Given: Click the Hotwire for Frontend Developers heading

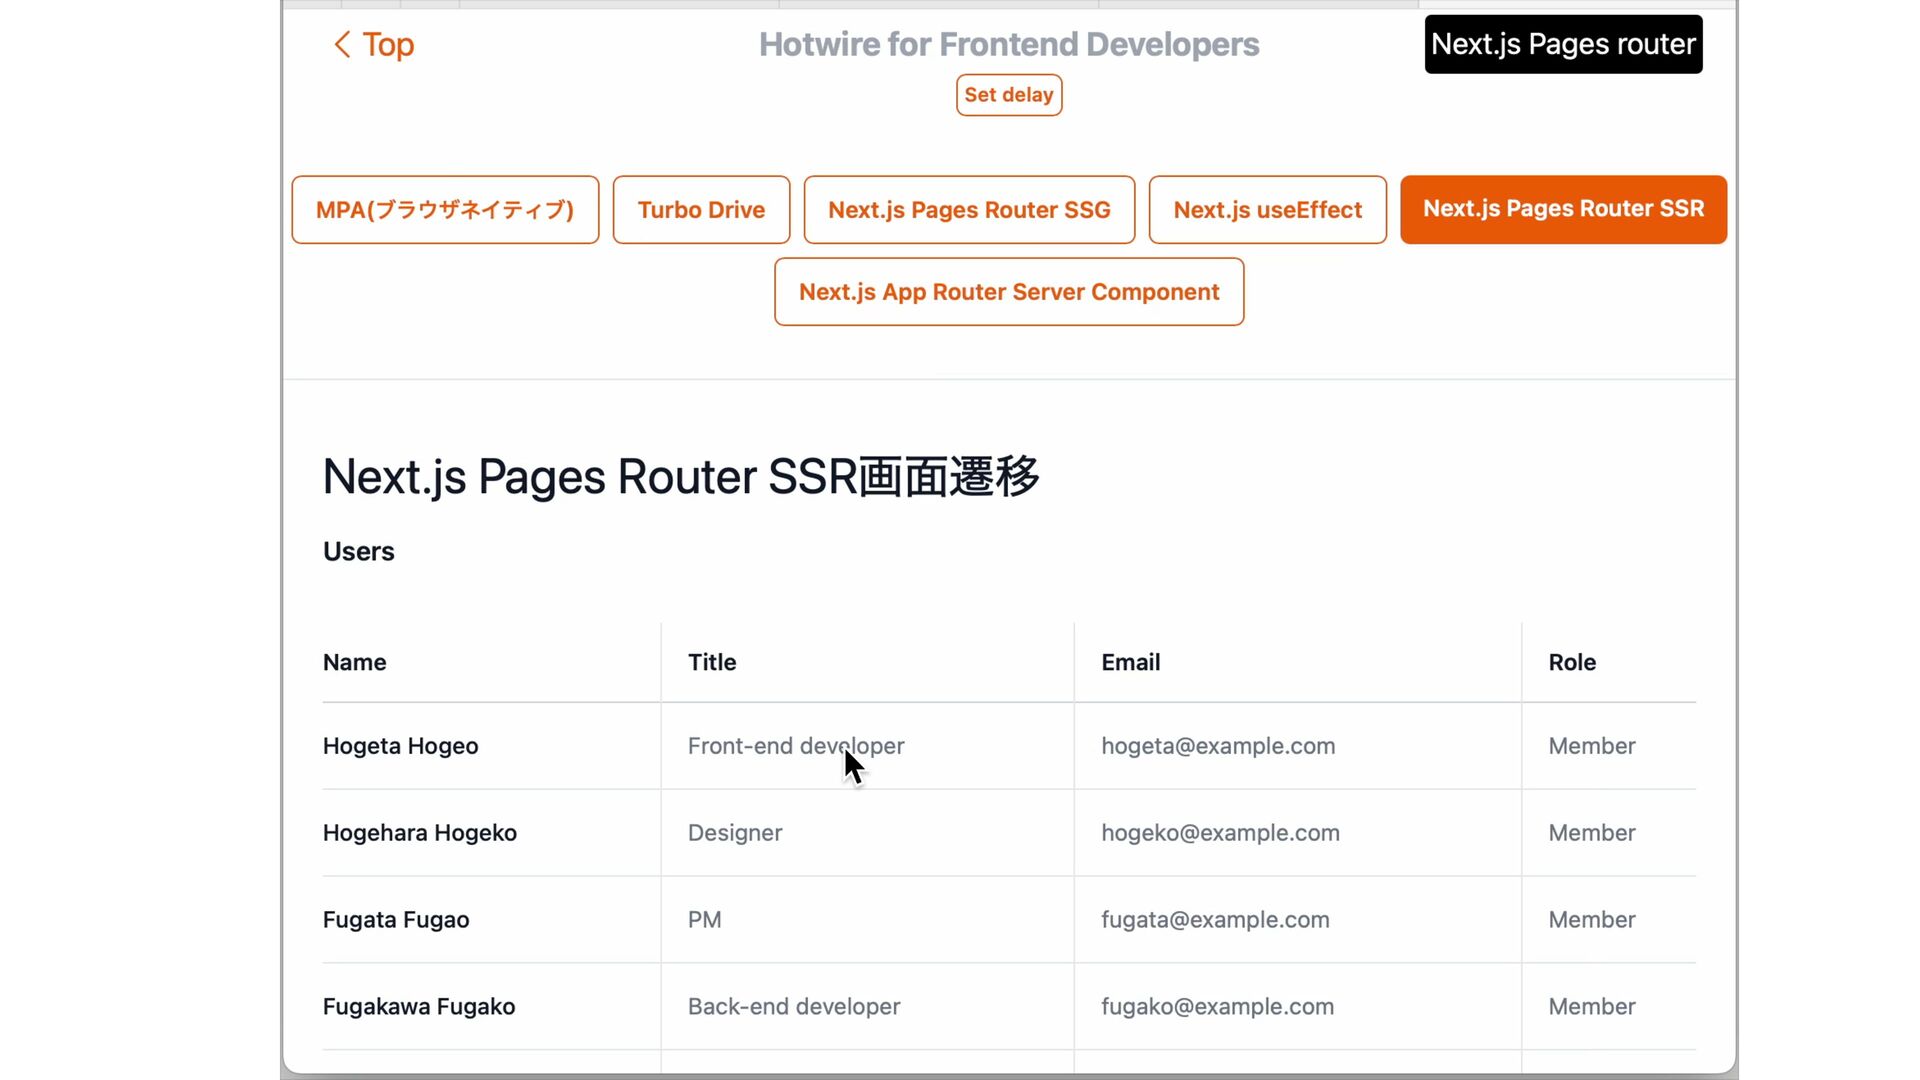Looking at the screenshot, I should pos(1009,44).
